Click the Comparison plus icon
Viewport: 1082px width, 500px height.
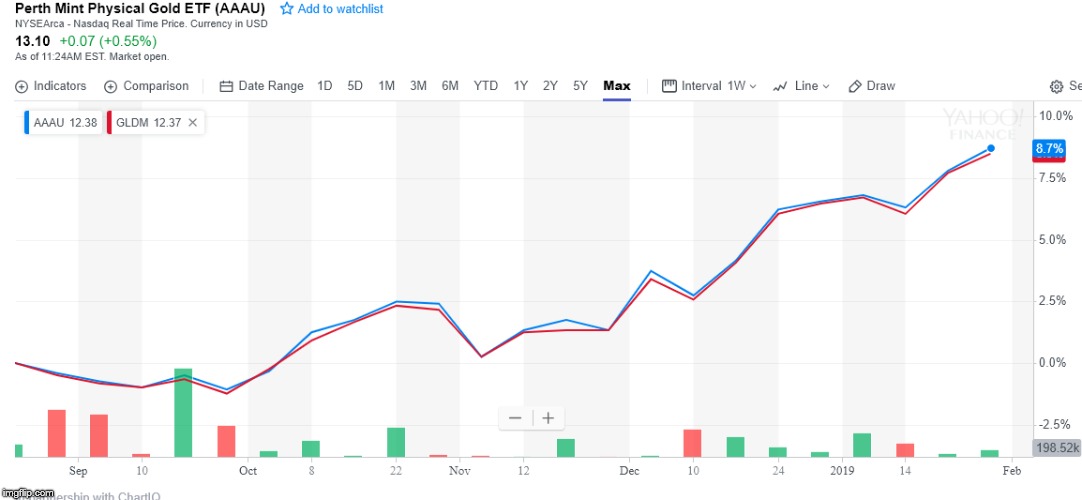click(111, 86)
